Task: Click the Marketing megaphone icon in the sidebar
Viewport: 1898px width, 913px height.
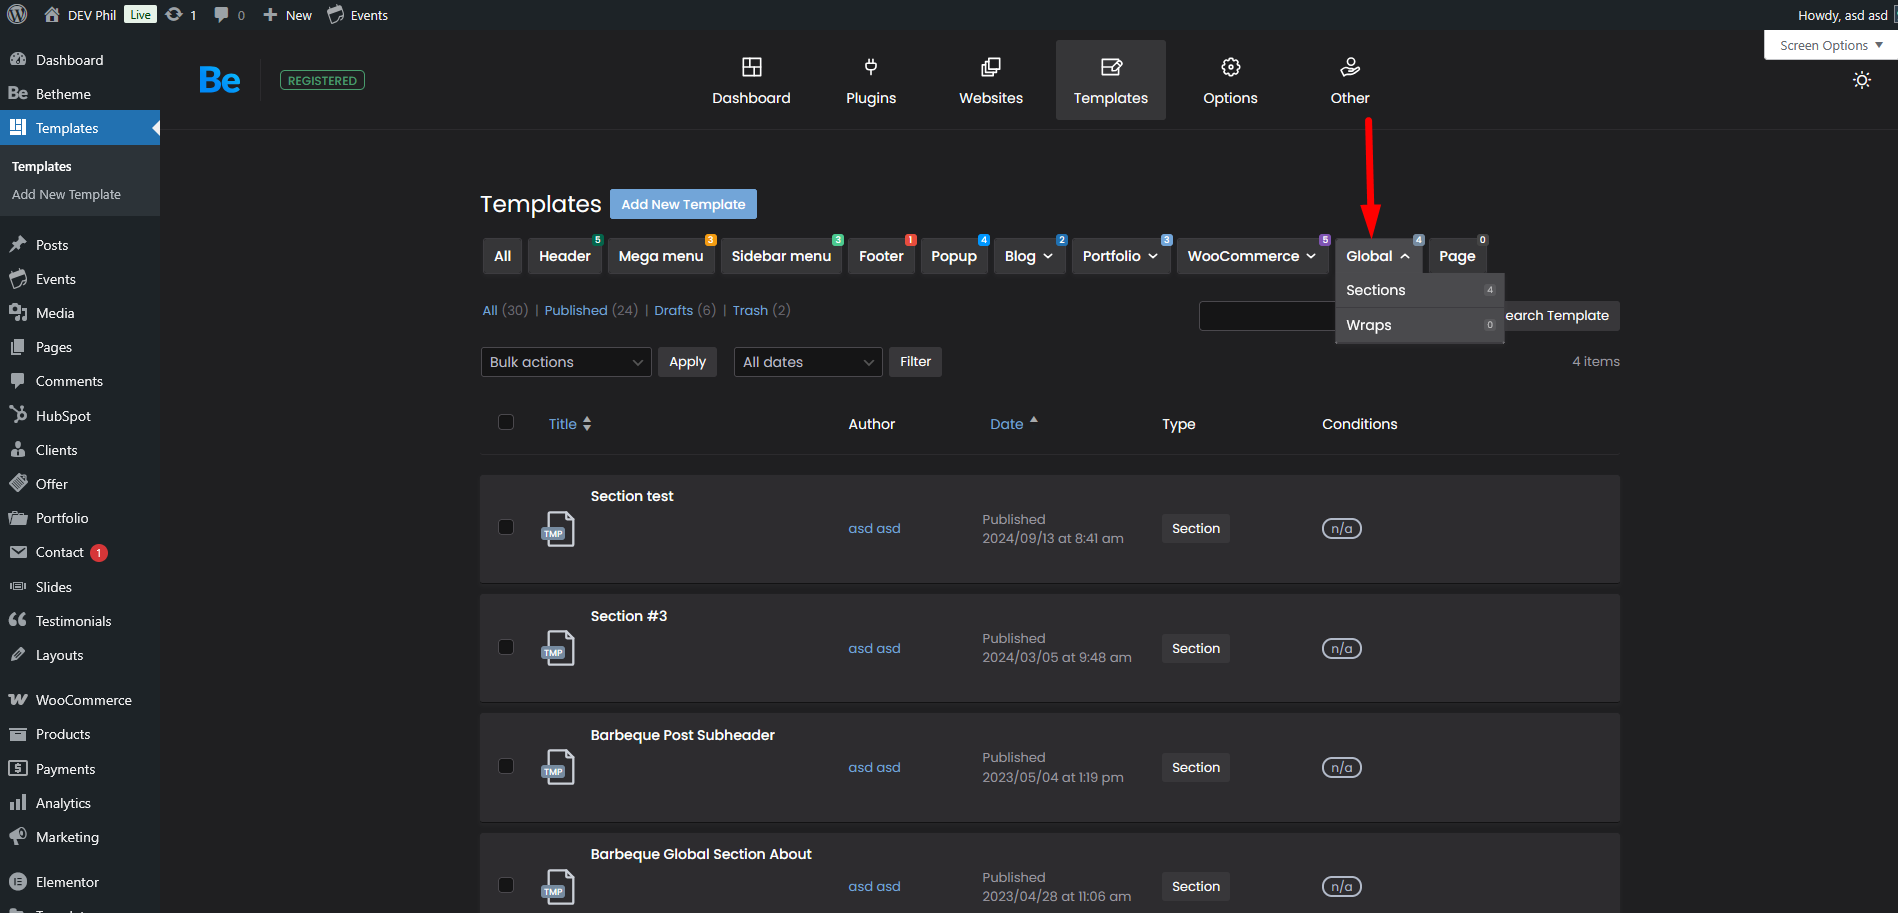Action: click(18, 837)
